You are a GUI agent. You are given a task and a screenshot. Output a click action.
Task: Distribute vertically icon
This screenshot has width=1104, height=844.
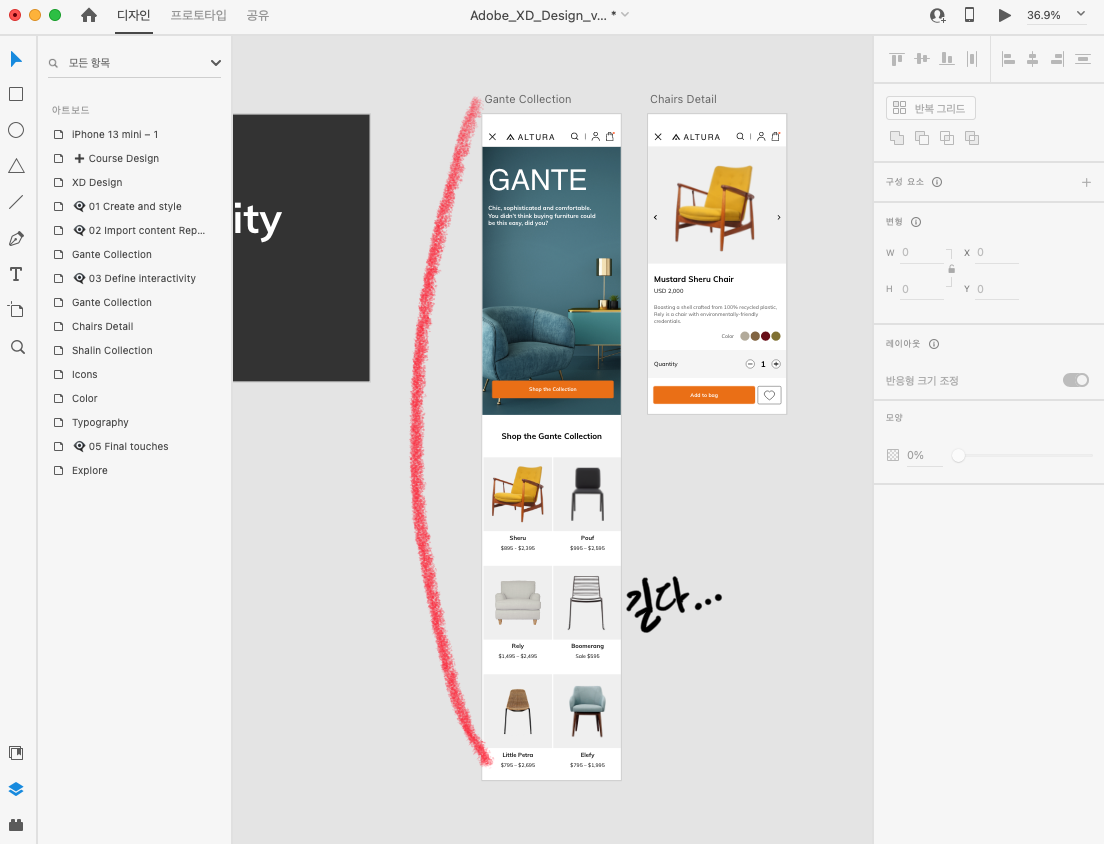pyautogui.click(x=1083, y=59)
